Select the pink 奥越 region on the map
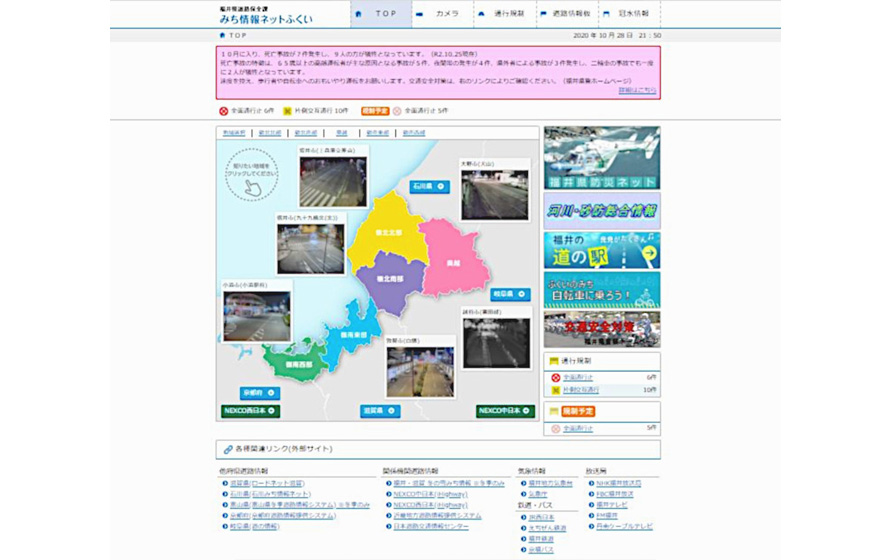 453,263
